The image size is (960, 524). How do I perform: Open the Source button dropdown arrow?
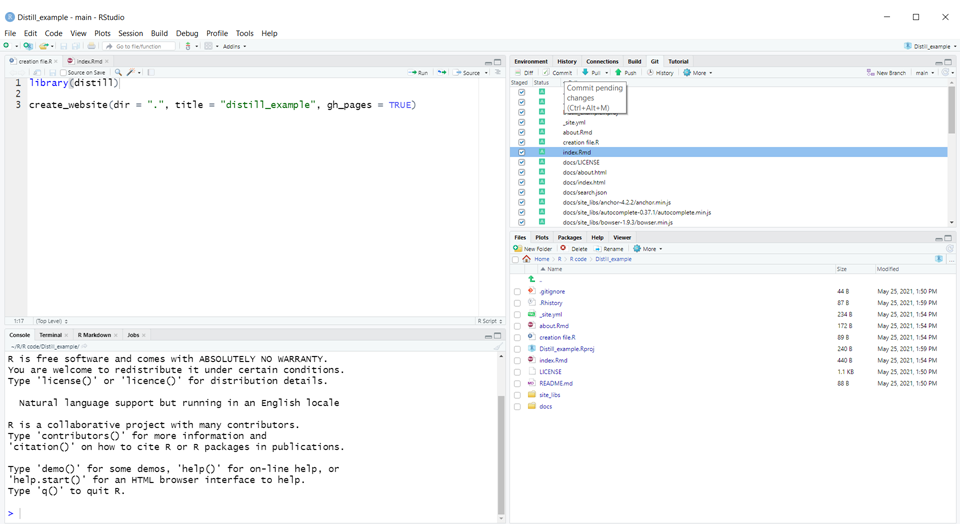pos(486,73)
